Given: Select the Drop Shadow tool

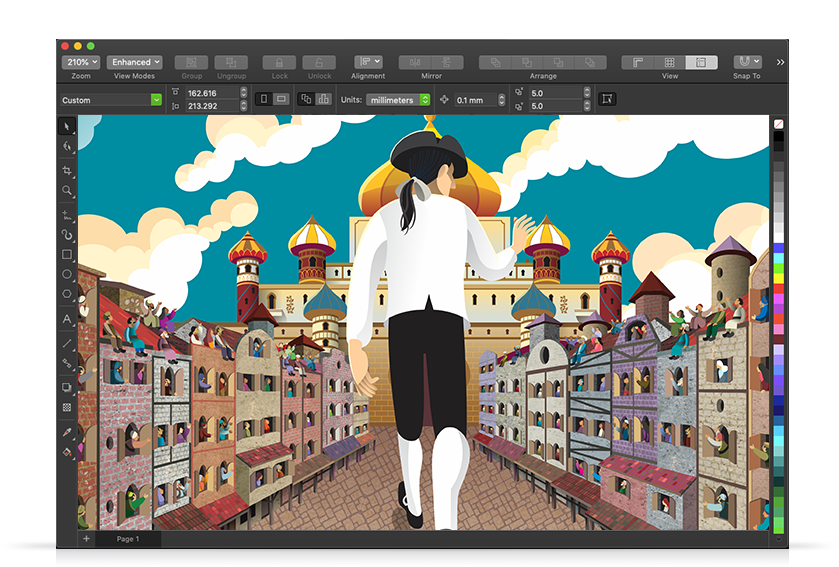Looking at the screenshot, I should (x=67, y=387).
